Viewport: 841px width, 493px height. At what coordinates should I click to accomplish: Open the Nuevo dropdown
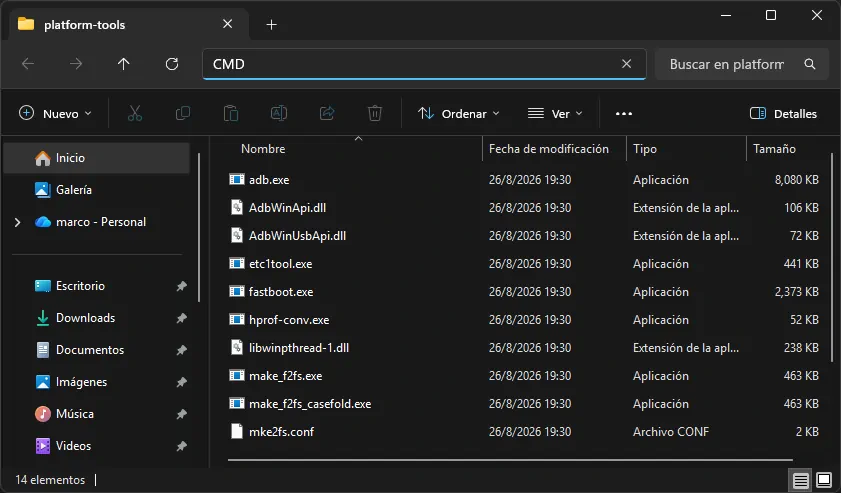(55, 113)
